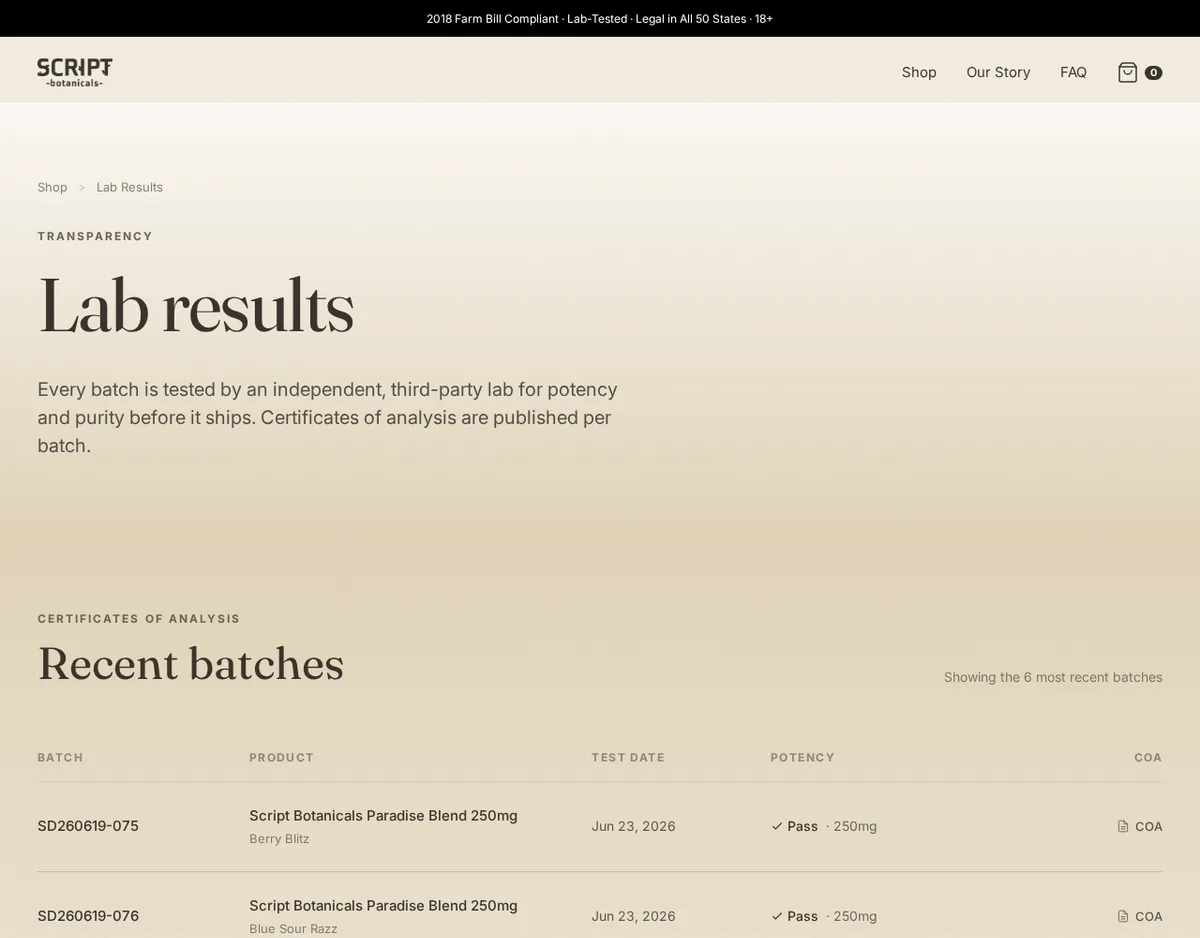Open the FAQ navigation item
This screenshot has height=938, width=1200.
[1073, 72]
